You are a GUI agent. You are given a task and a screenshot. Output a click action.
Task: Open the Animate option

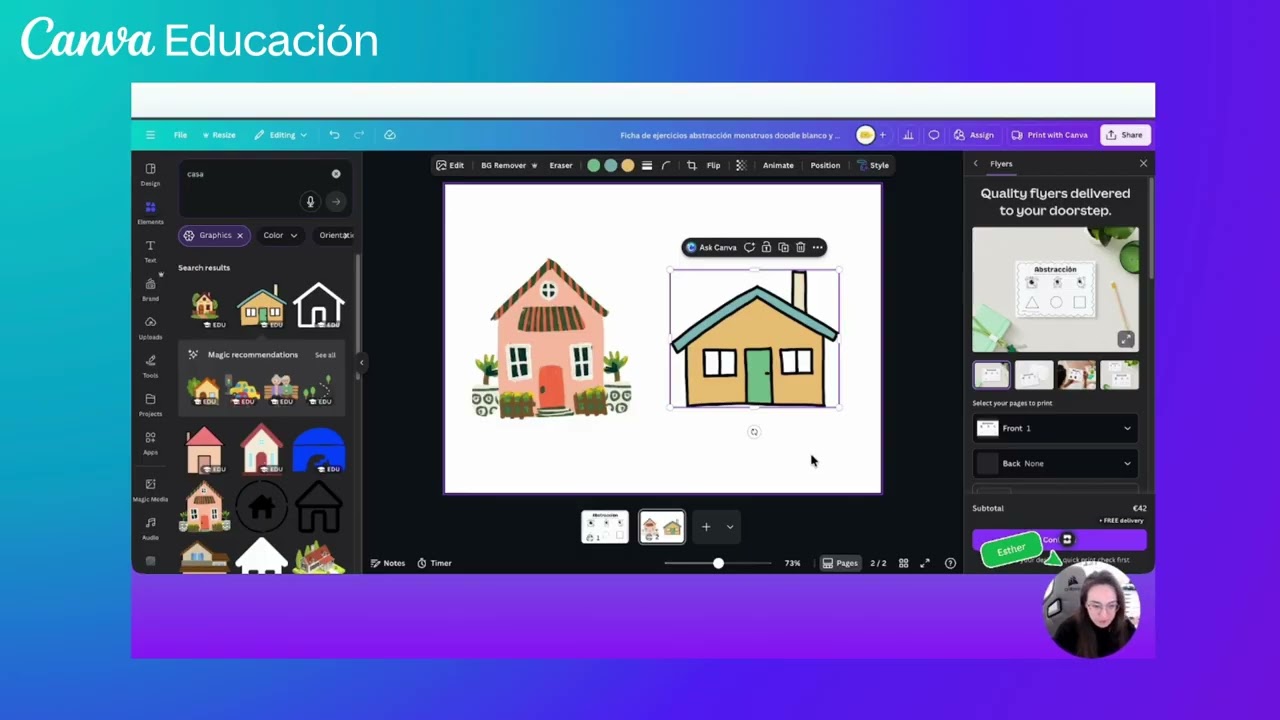click(778, 165)
